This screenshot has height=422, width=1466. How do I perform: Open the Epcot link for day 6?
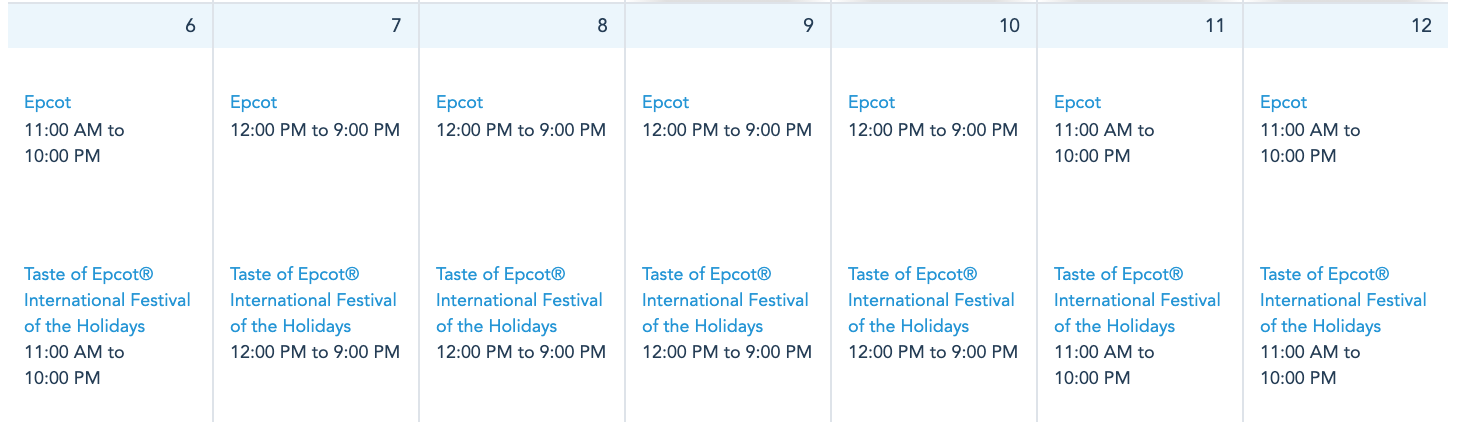tap(47, 102)
